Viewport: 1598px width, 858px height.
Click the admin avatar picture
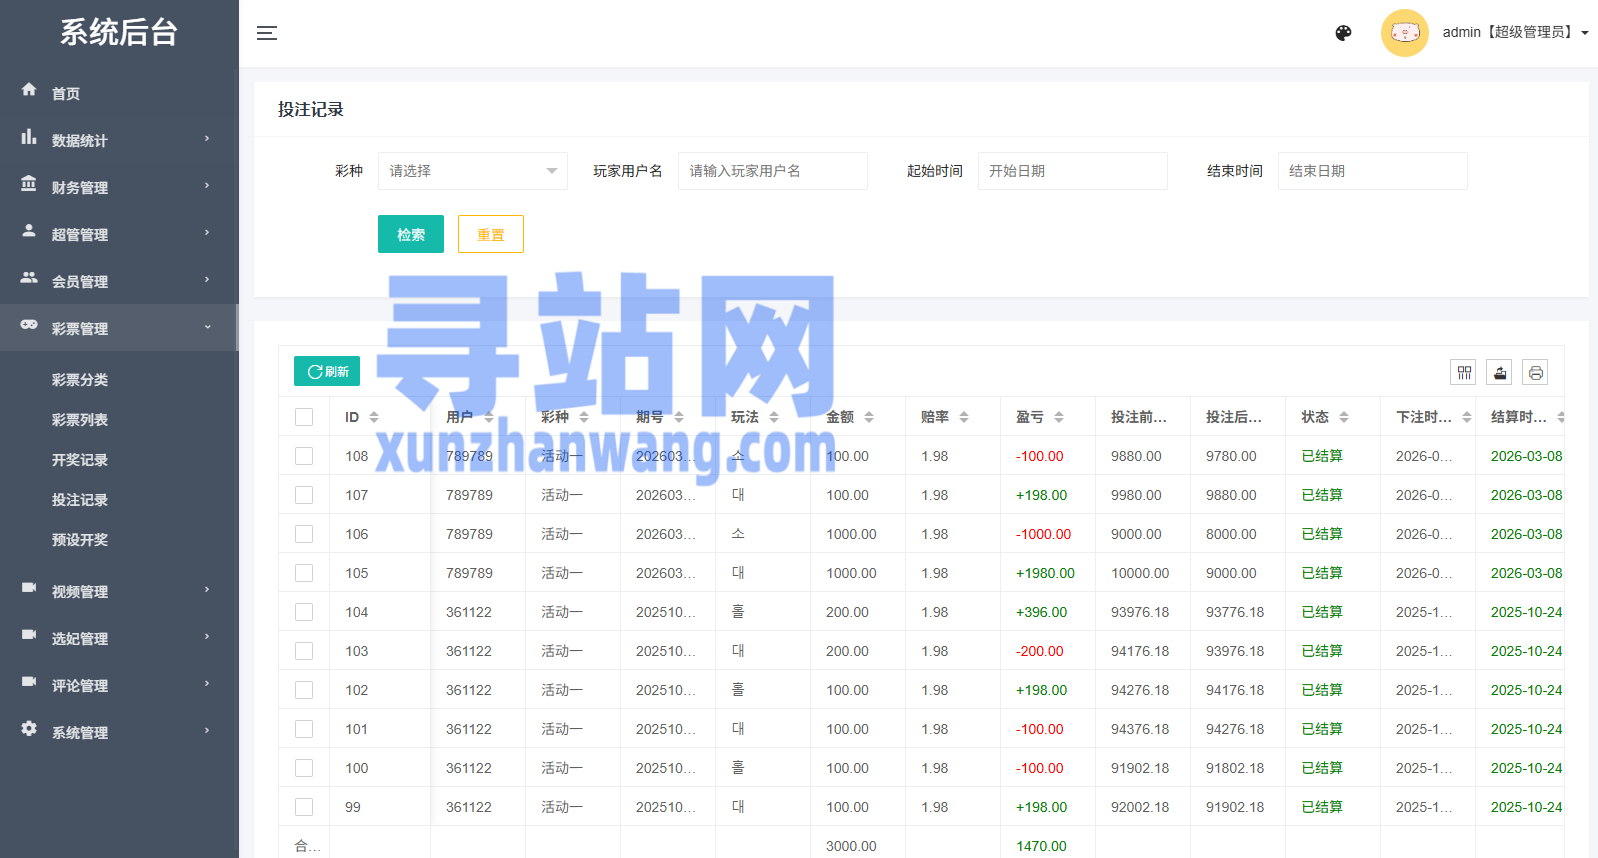click(1404, 33)
